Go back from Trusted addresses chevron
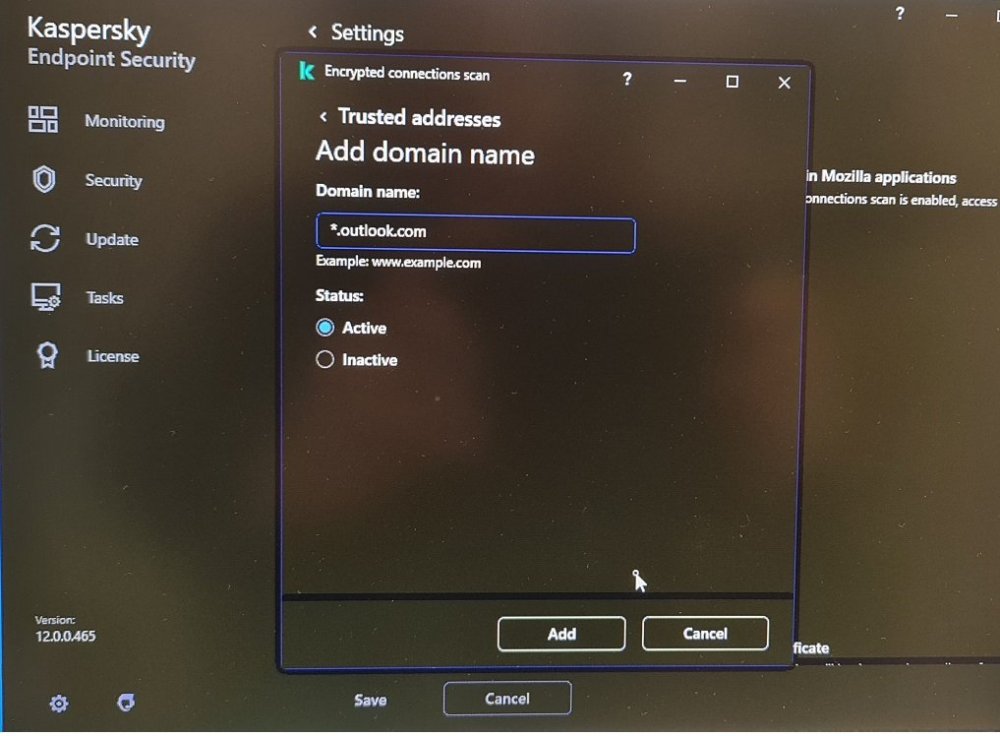The width and height of the screenshot is (1000, 736). pyautogui.click(x=323, y=117)
